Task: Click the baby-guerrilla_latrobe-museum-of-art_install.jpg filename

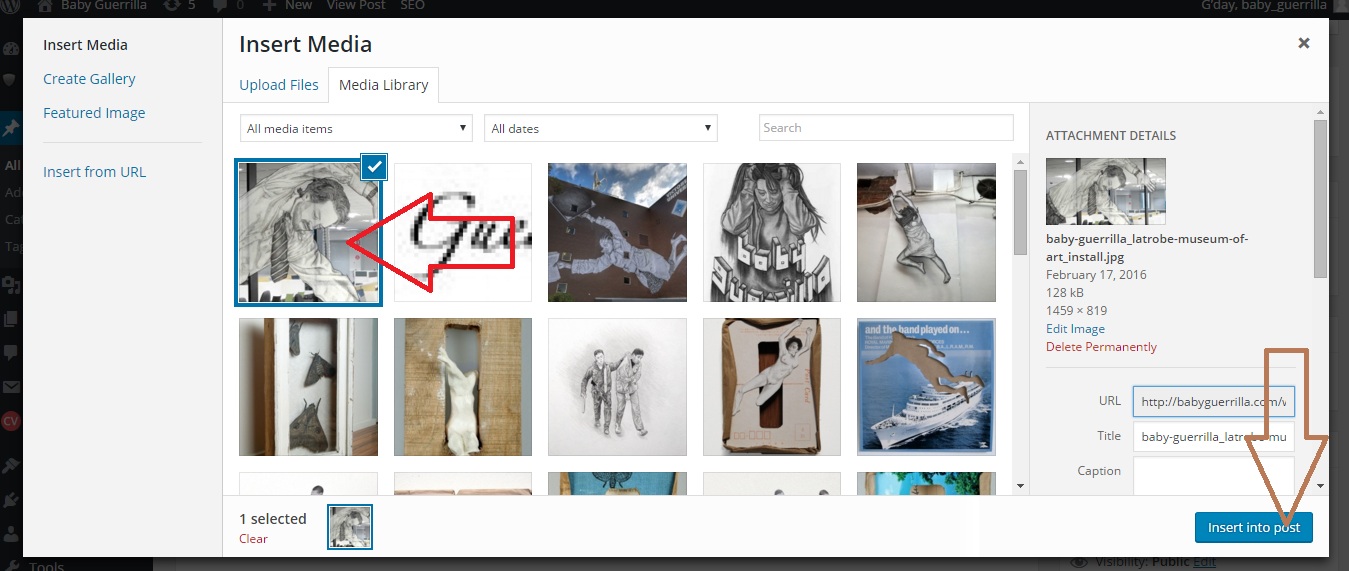Action: 1147,248
